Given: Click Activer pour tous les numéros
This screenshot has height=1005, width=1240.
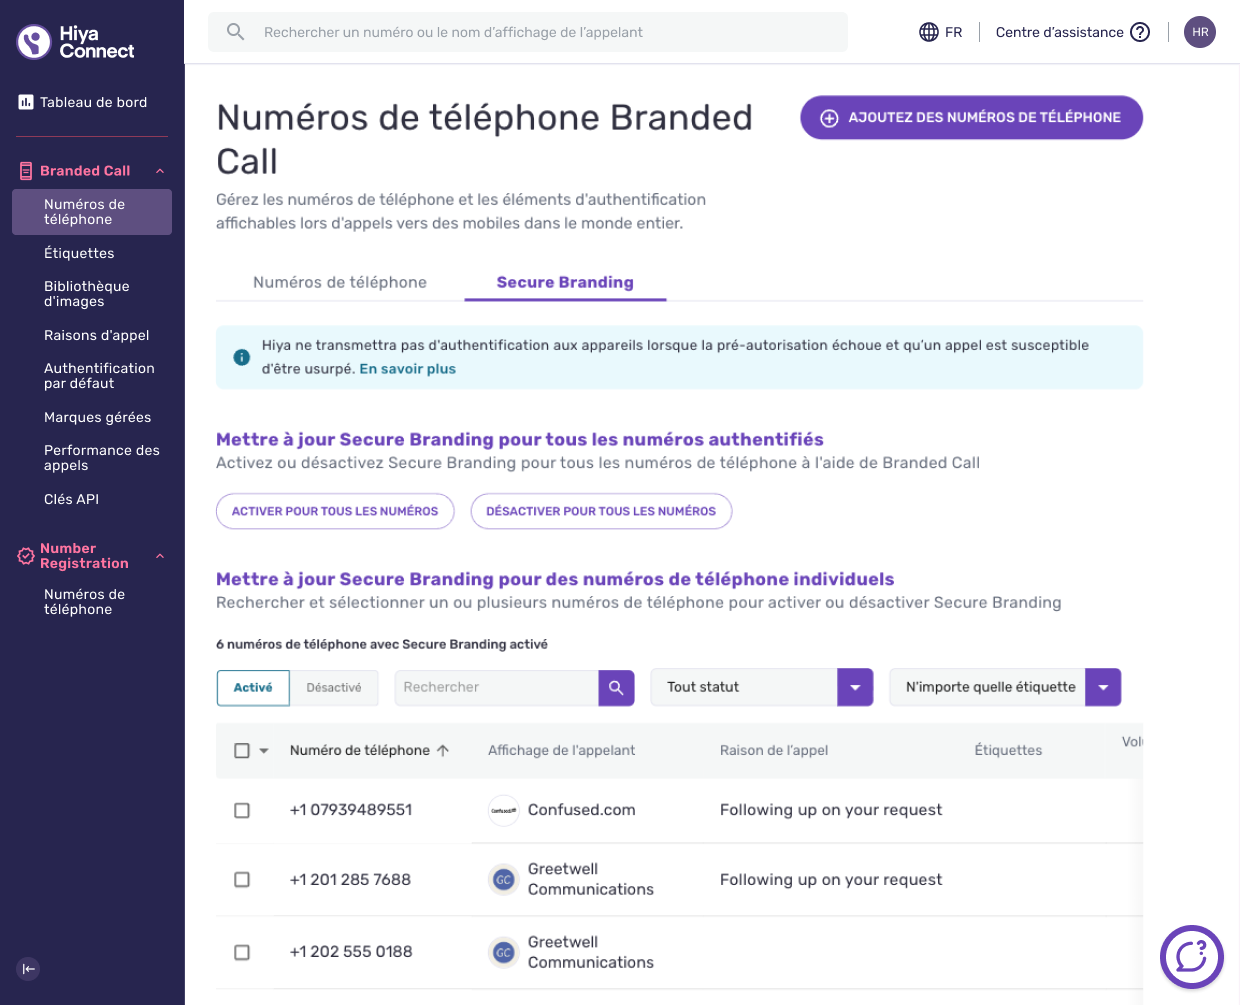Looking at the screenshot, I should (335, 511).
